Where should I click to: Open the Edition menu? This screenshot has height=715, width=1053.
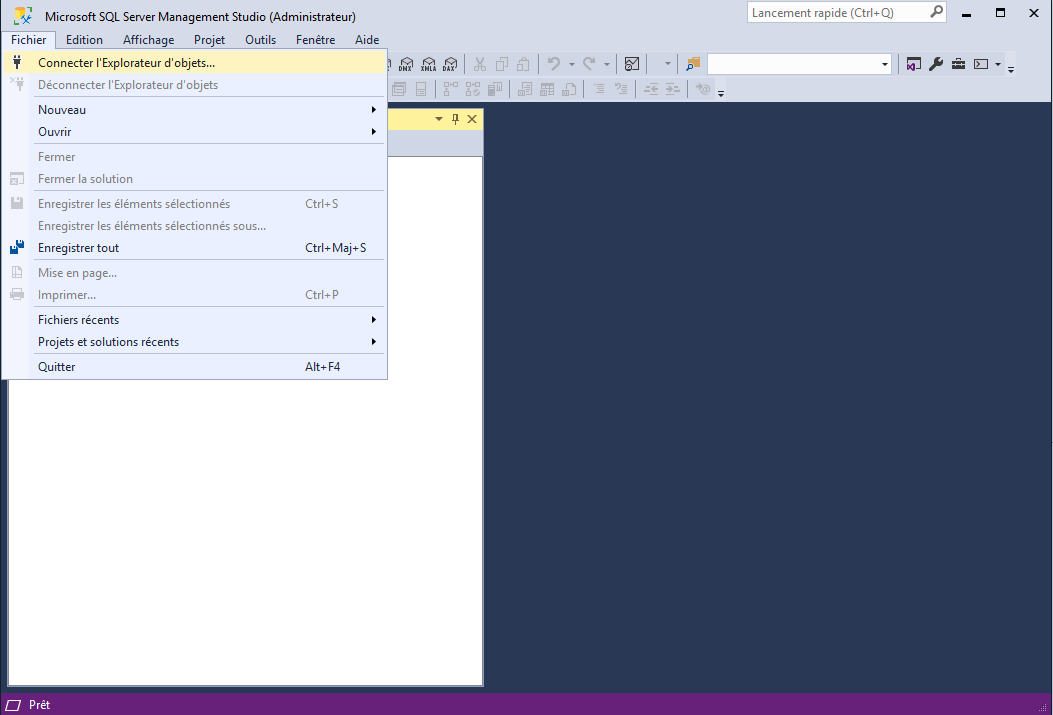tap(84, 40)
